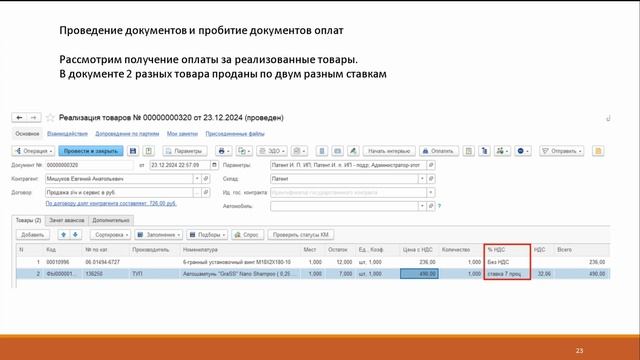The height and width of the screenshot is (360, 640).
Task: Open the dark blue circle icon dropdown
Action: [x=523, y=151]
